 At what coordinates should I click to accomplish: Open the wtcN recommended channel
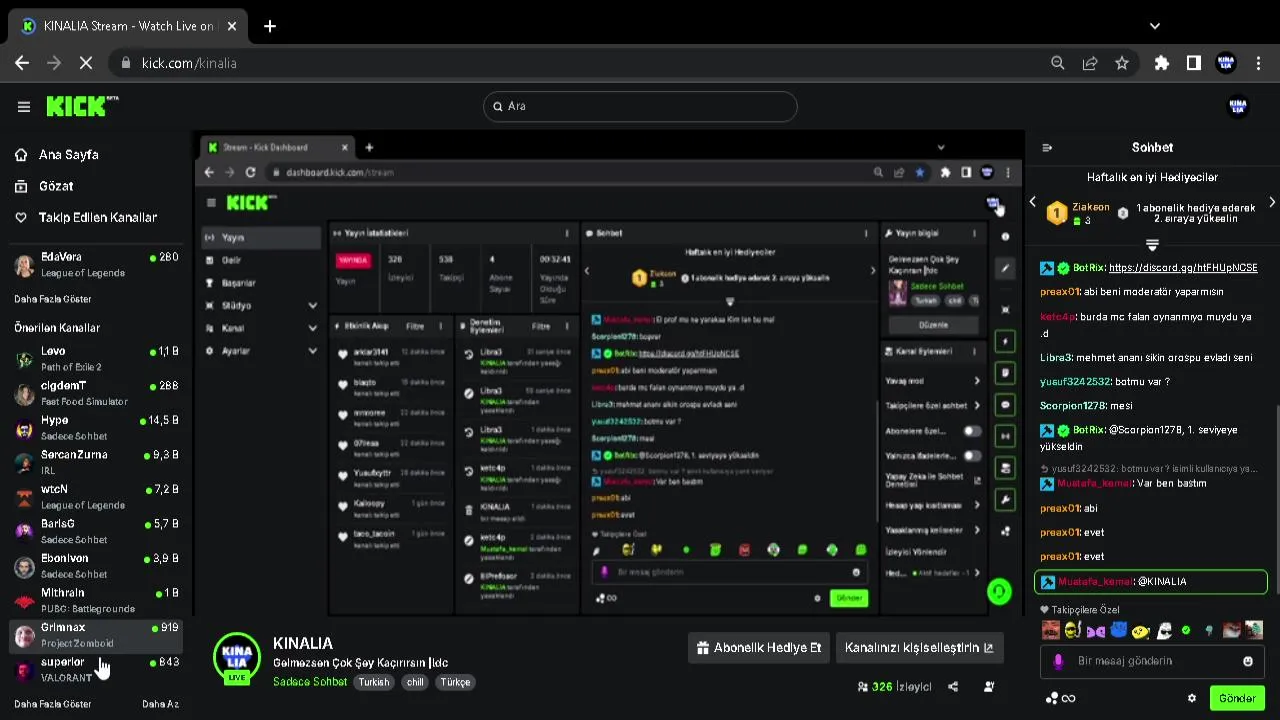(x=96, y=497)
